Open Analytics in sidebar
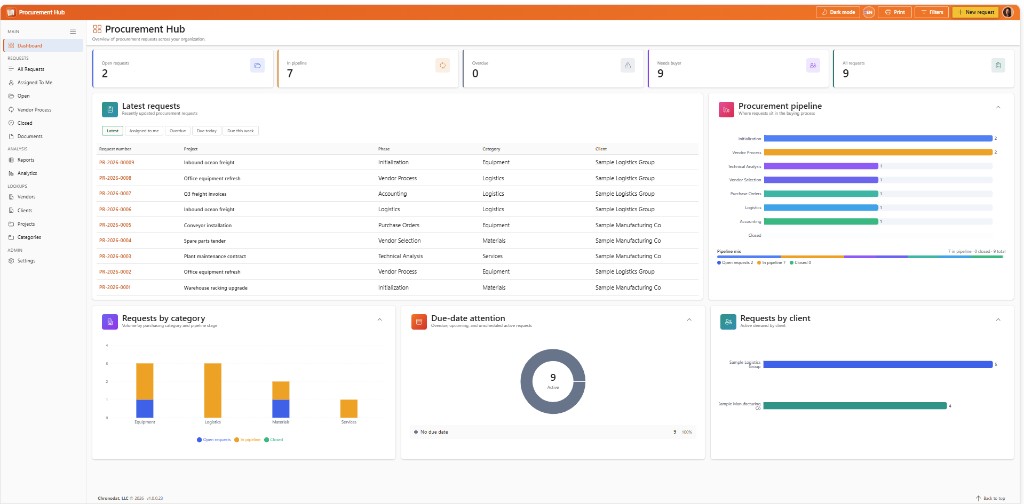Screen dimensions: 1024x504 [43, 173]
